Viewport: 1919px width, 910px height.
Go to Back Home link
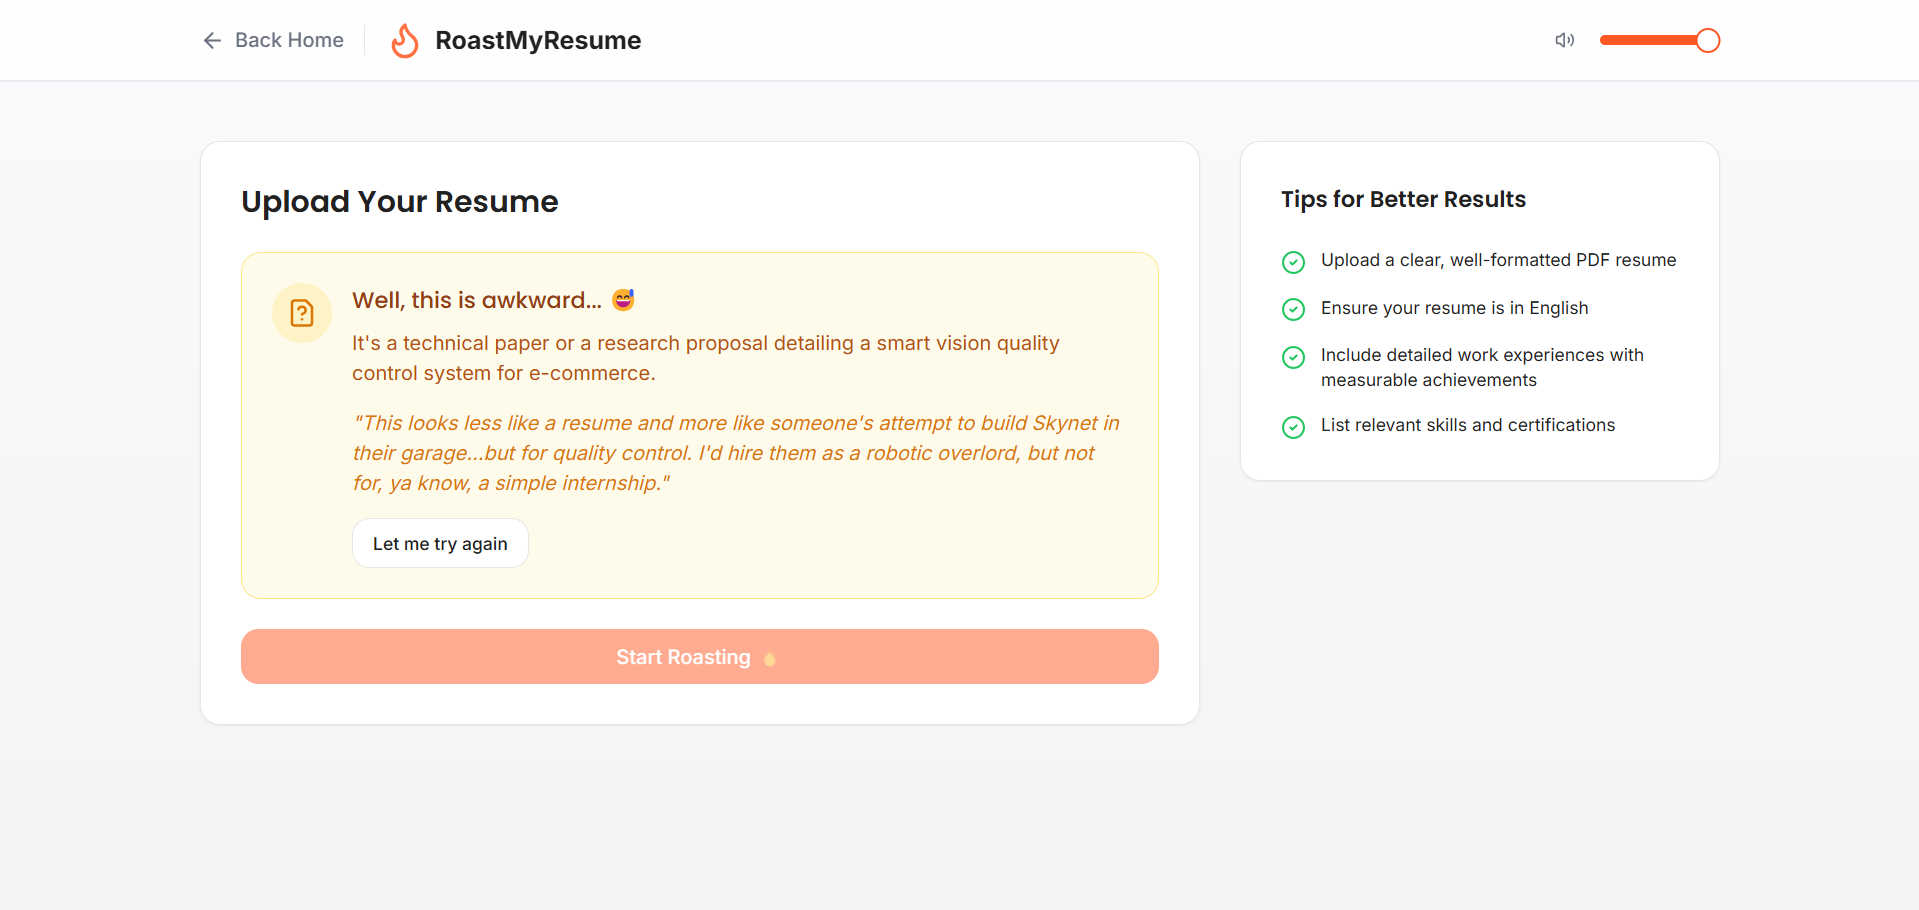[289, 40]
